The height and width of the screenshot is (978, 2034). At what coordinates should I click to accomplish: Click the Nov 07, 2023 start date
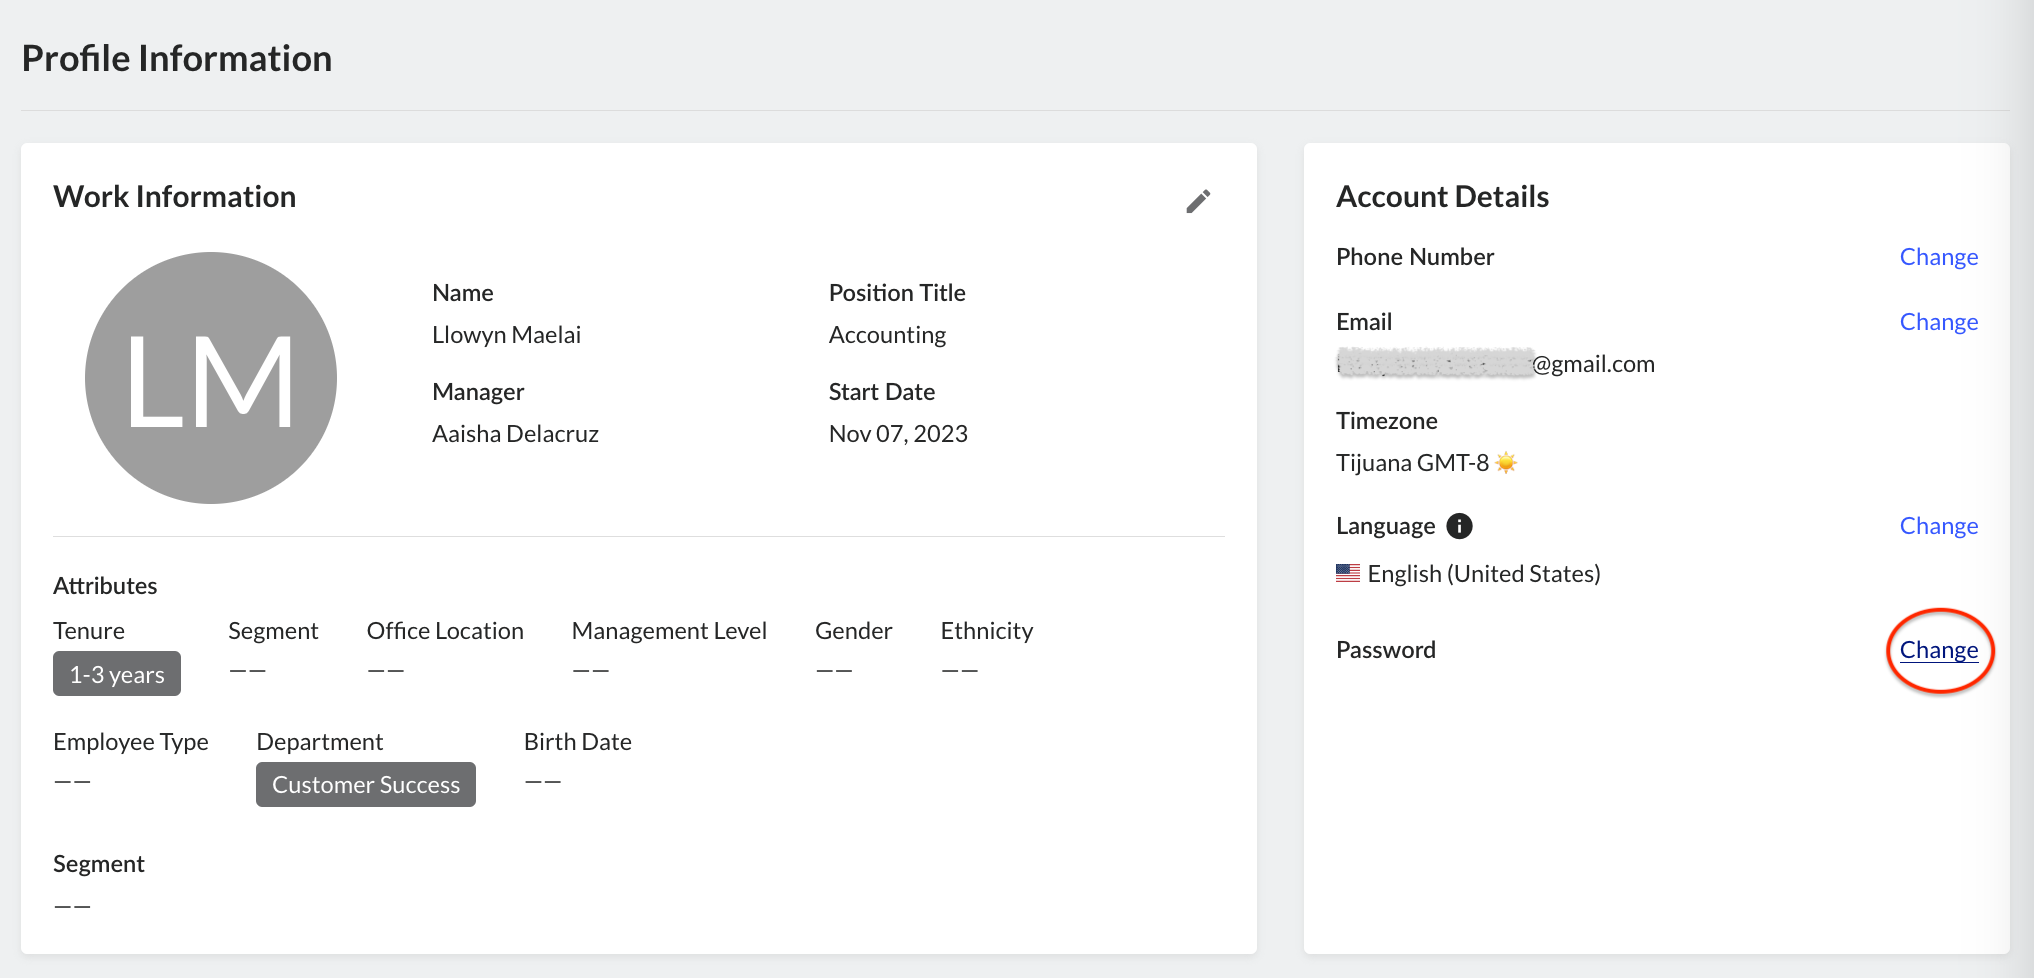click(898, 434)
